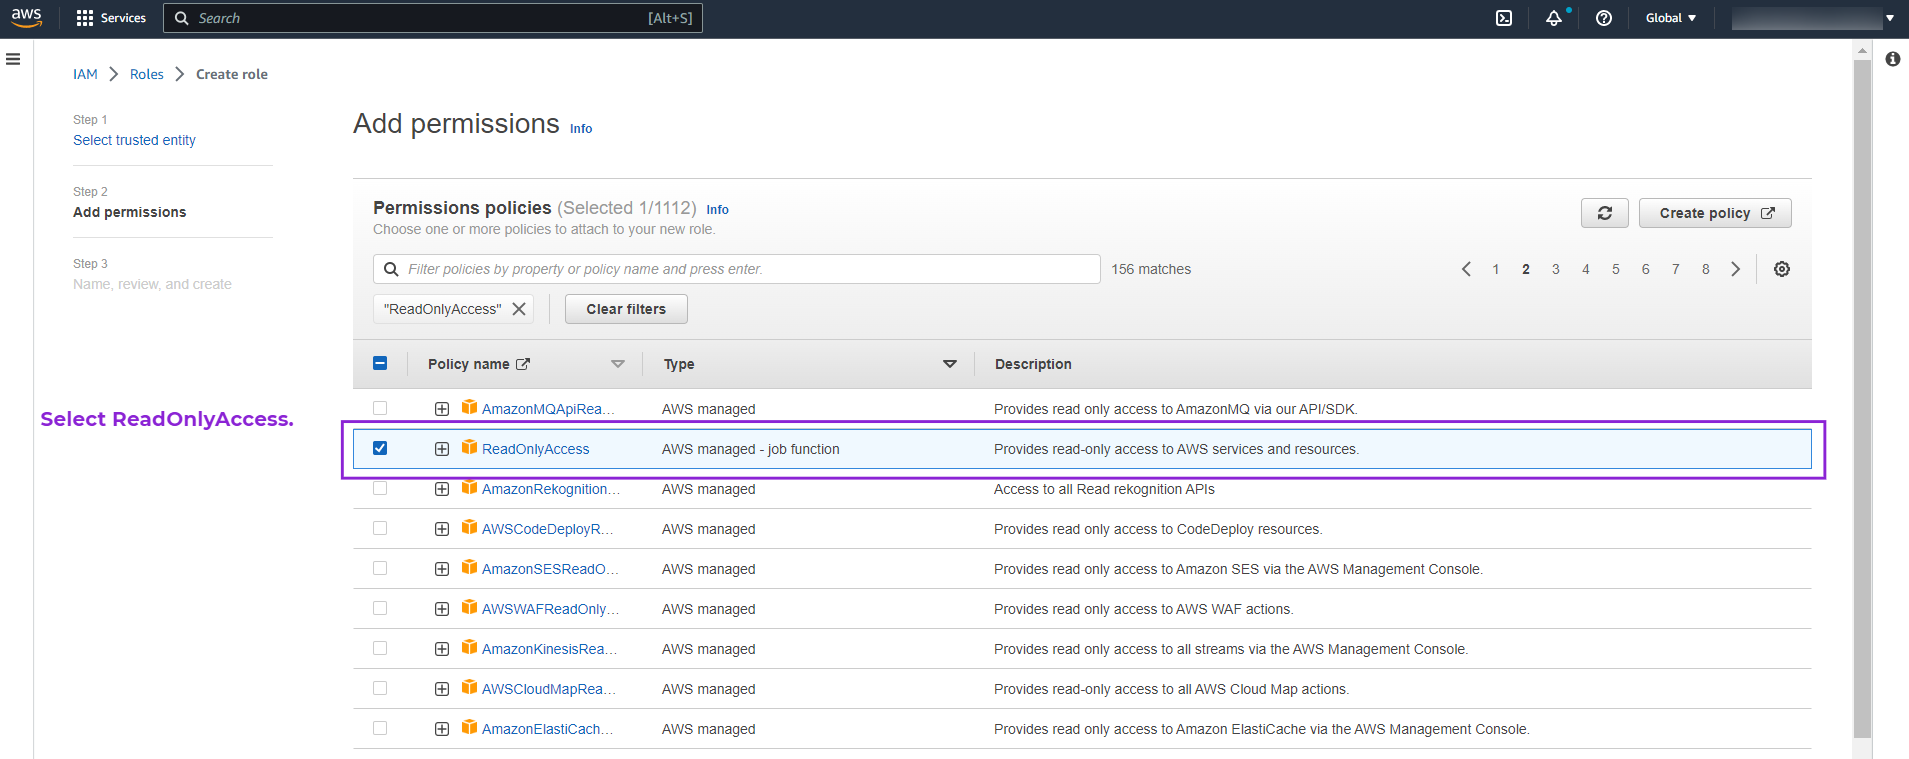Expand the AWSCodeDeployR… policy details

click(x=442, y=529)
